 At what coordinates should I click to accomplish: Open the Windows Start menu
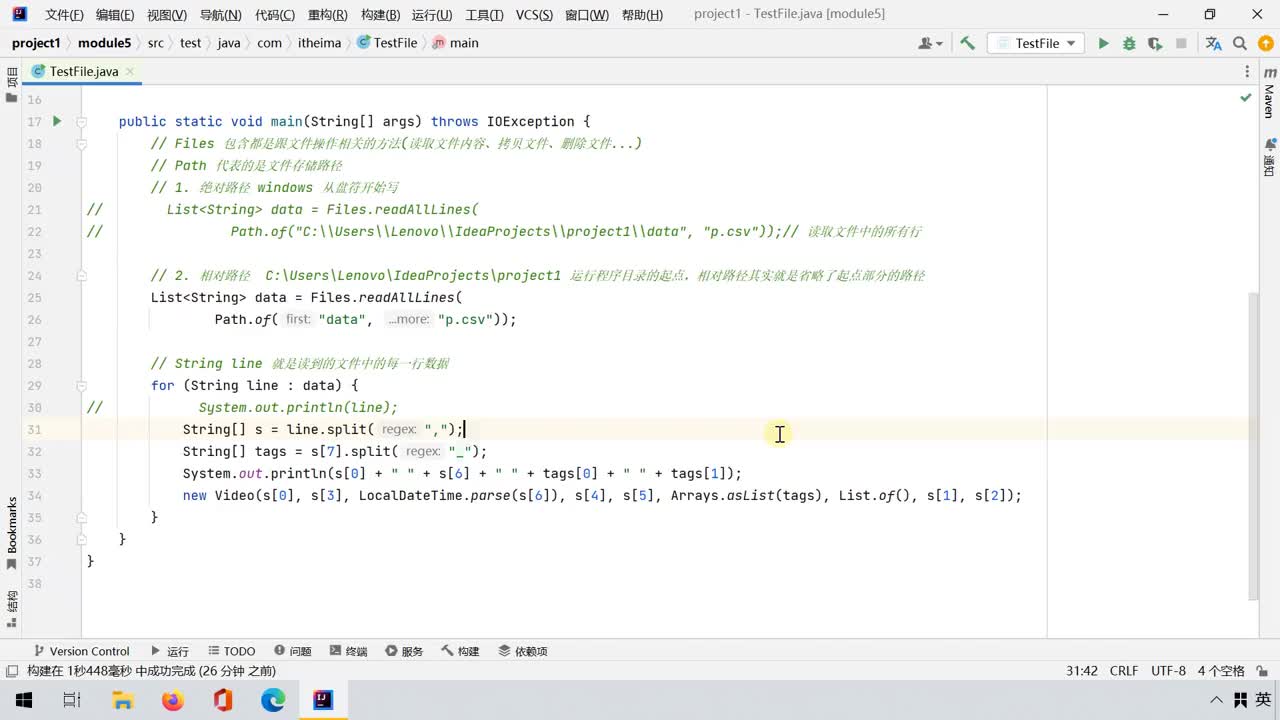23,700
